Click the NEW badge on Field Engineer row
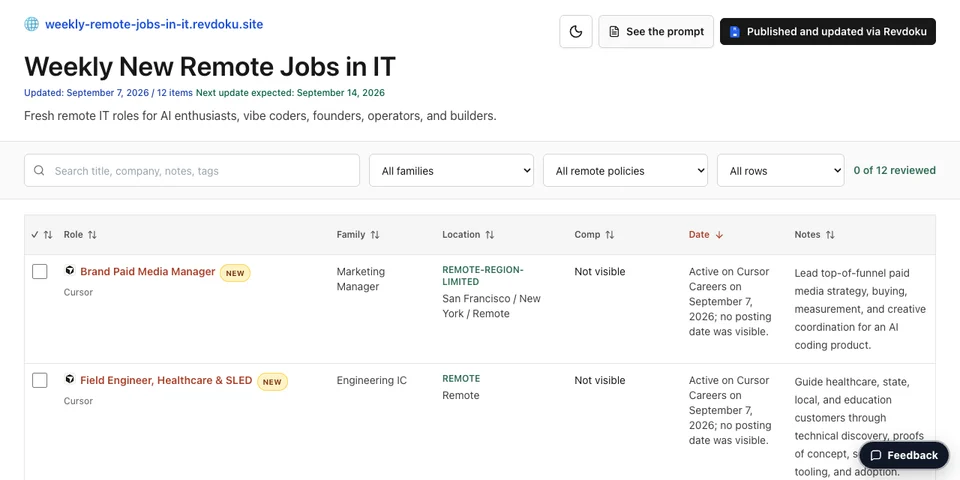 coord(272,382)
